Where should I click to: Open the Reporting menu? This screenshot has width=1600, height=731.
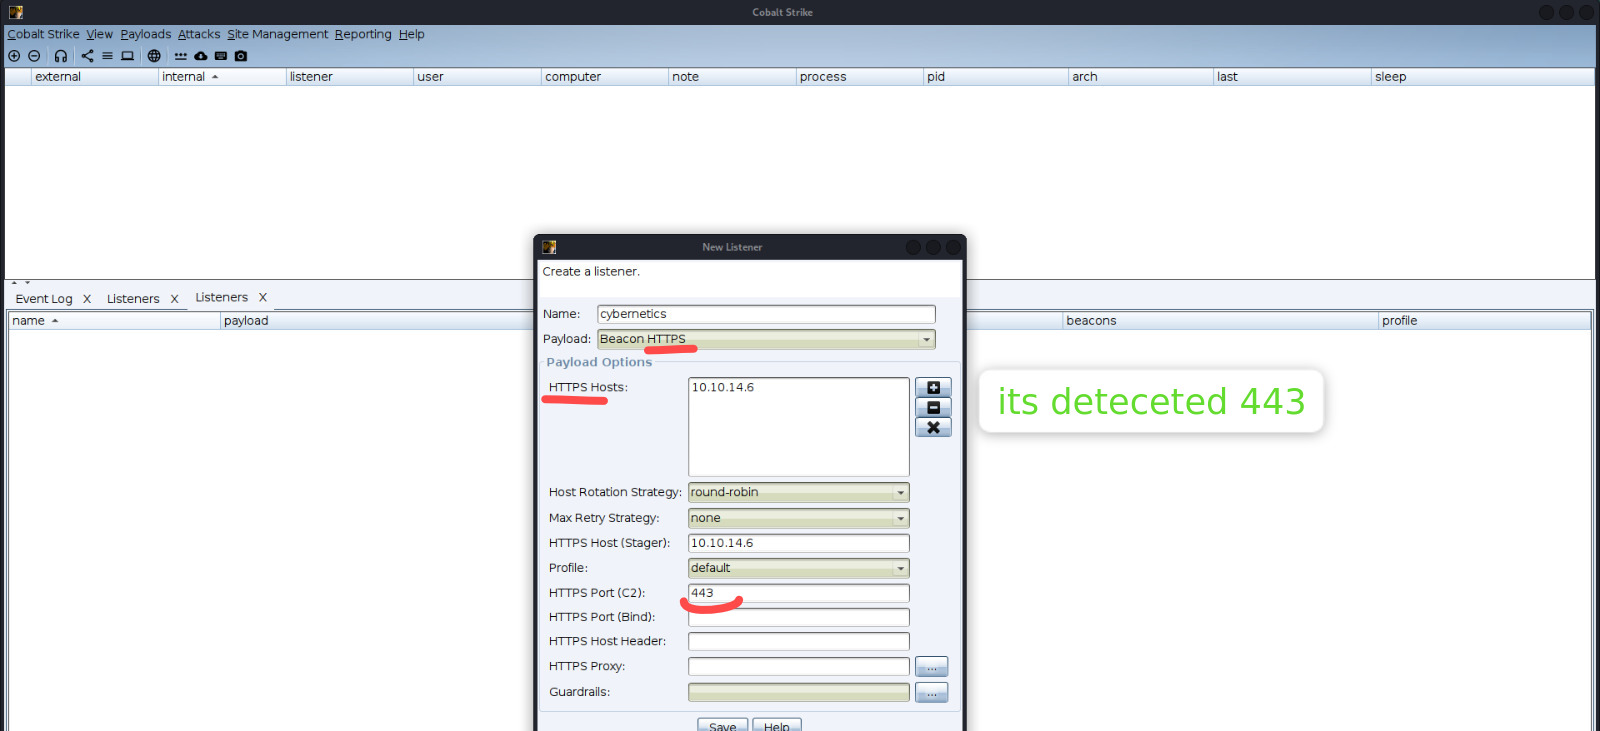[363, 34]
